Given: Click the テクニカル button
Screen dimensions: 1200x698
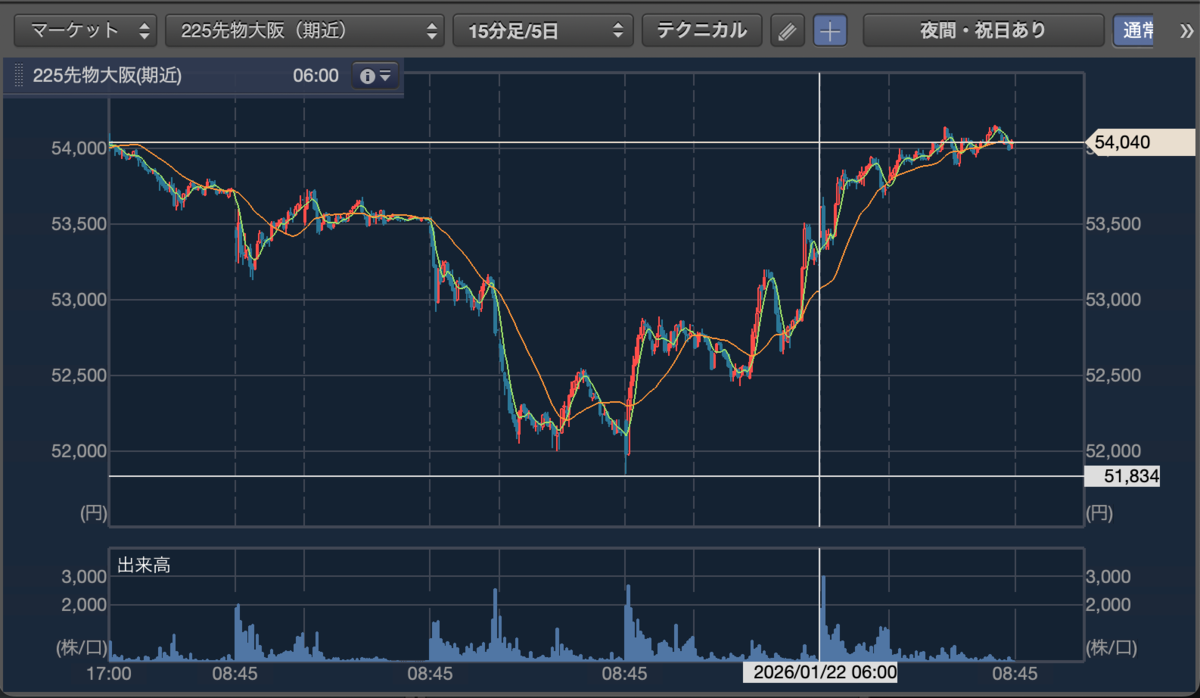Looking at the screenshot, I should 701,31.
